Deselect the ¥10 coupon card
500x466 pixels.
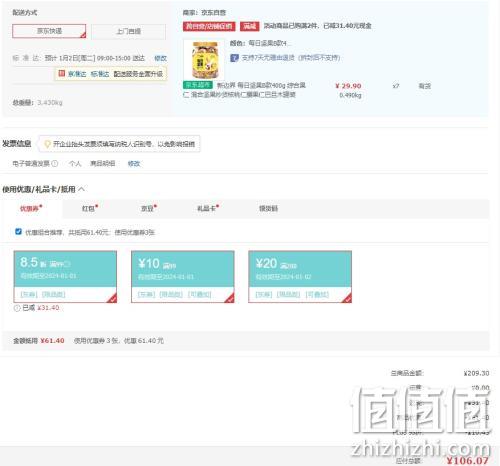(x=183, y=277)
